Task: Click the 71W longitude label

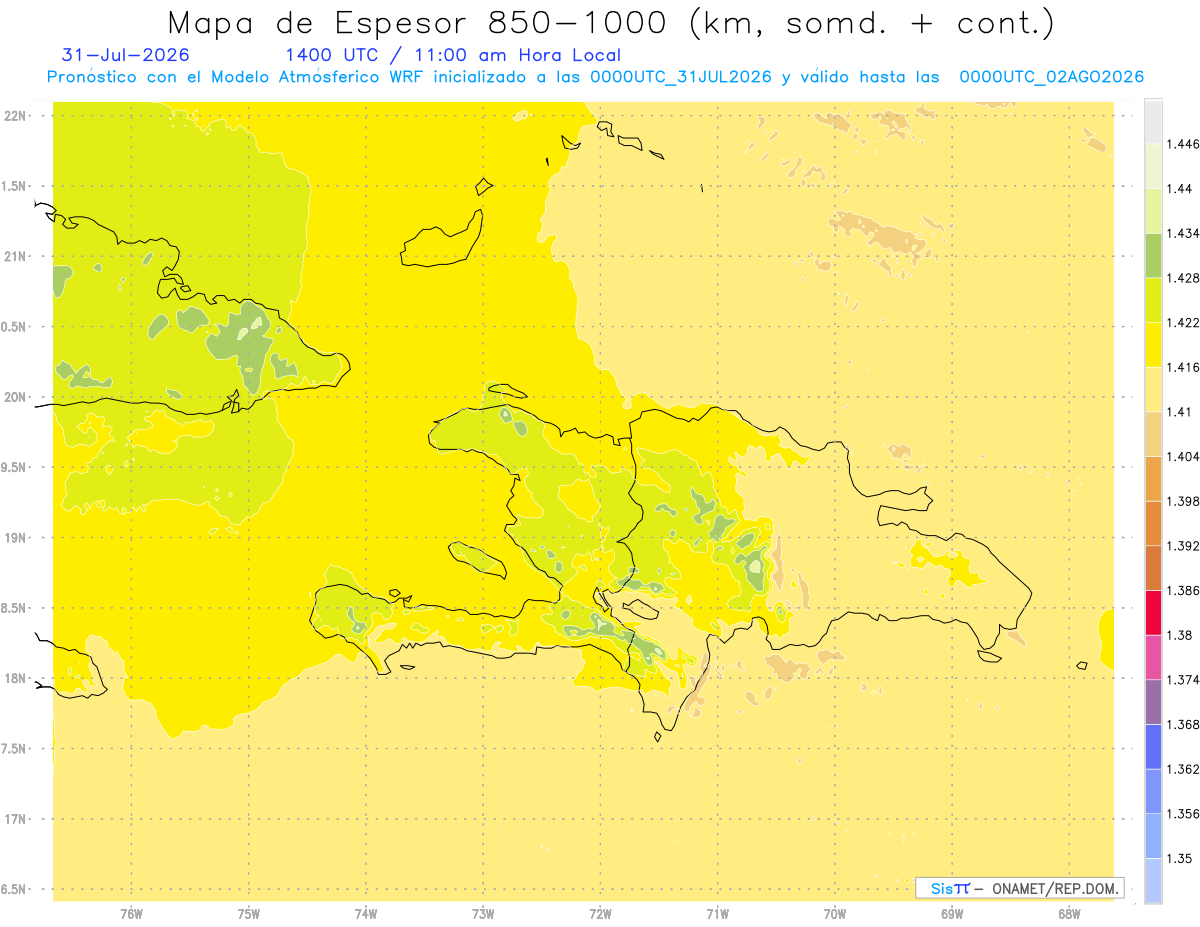Action: (717, 914)
